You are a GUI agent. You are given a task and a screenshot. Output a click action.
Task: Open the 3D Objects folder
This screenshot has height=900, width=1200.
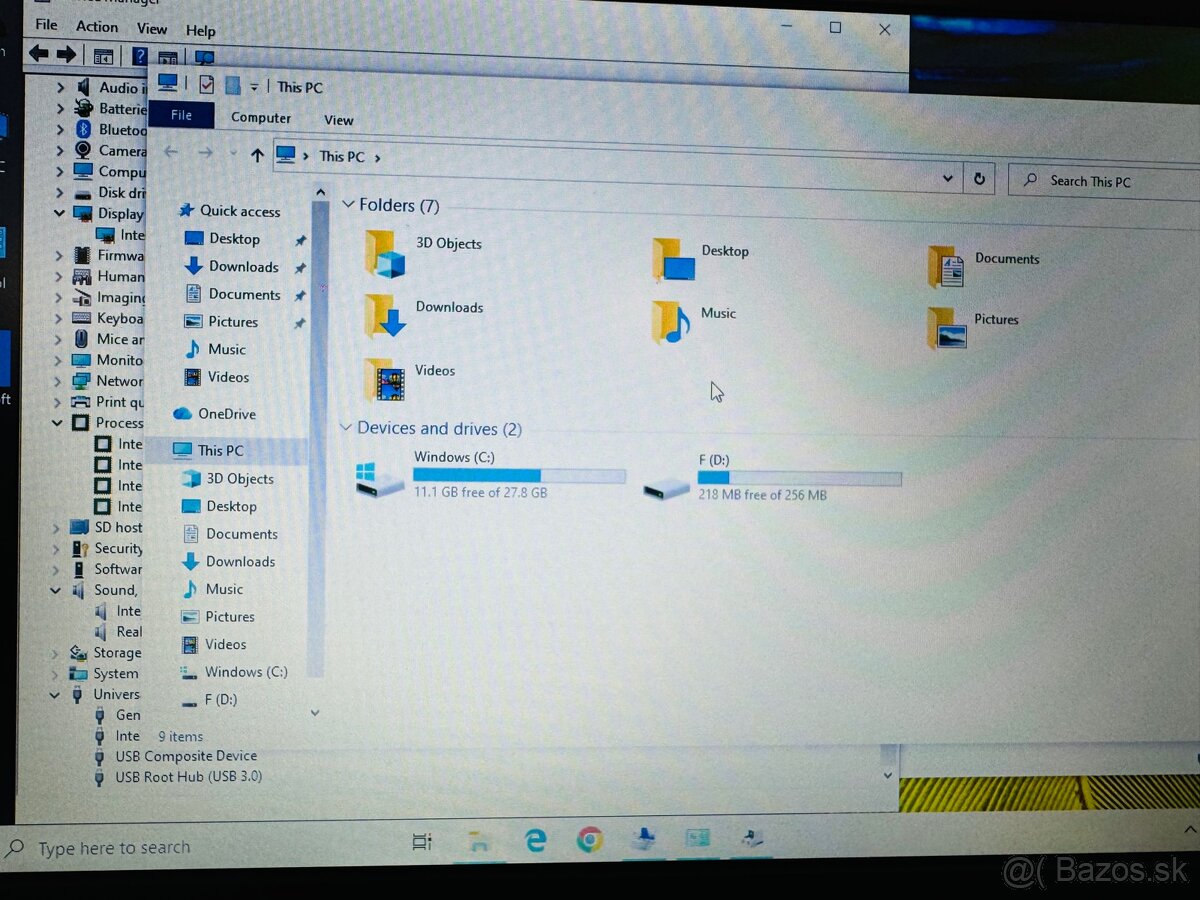pyautogui.click(x=448, y=243)
